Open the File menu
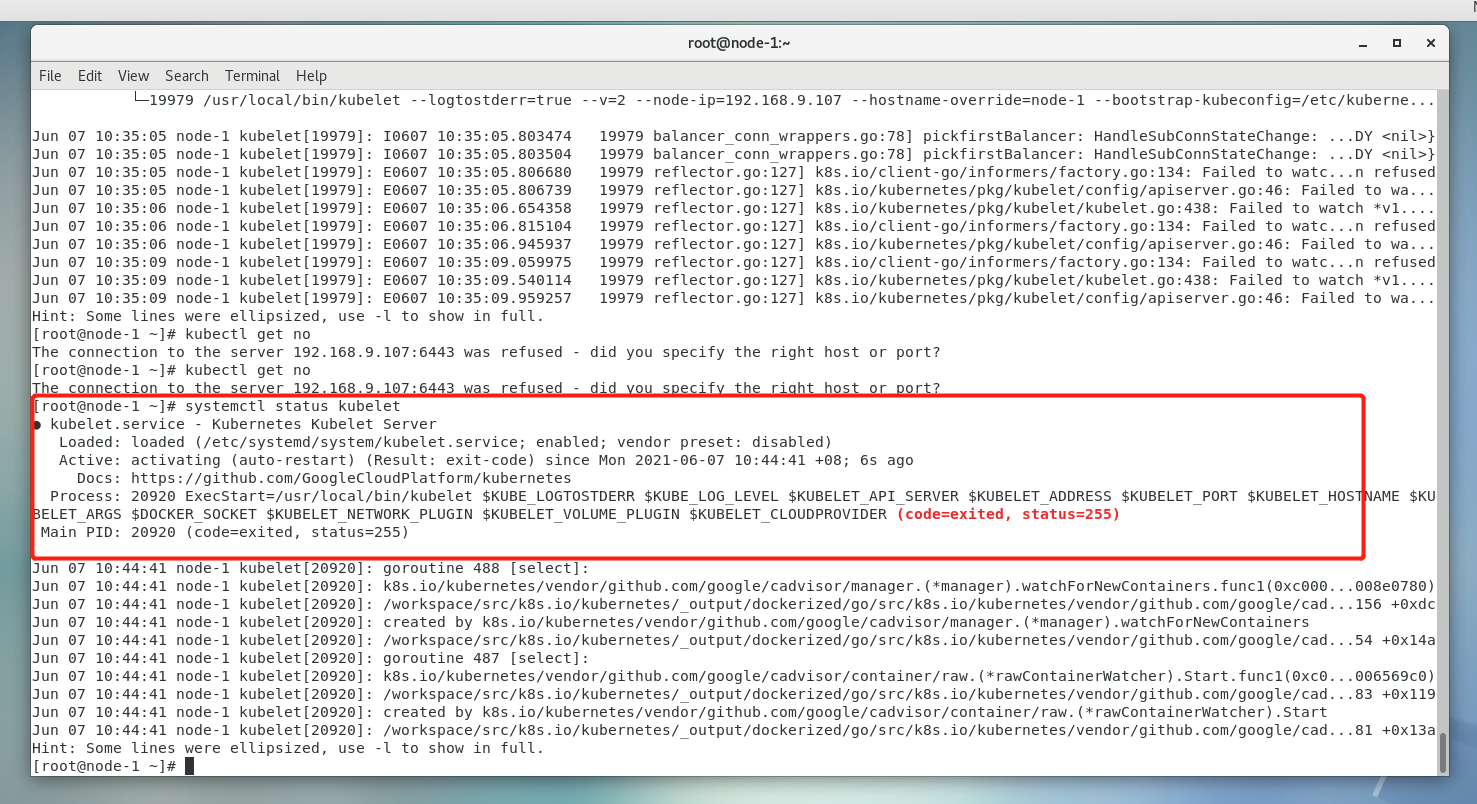Viewport: 1477px width, 804px height. (50, 76)
